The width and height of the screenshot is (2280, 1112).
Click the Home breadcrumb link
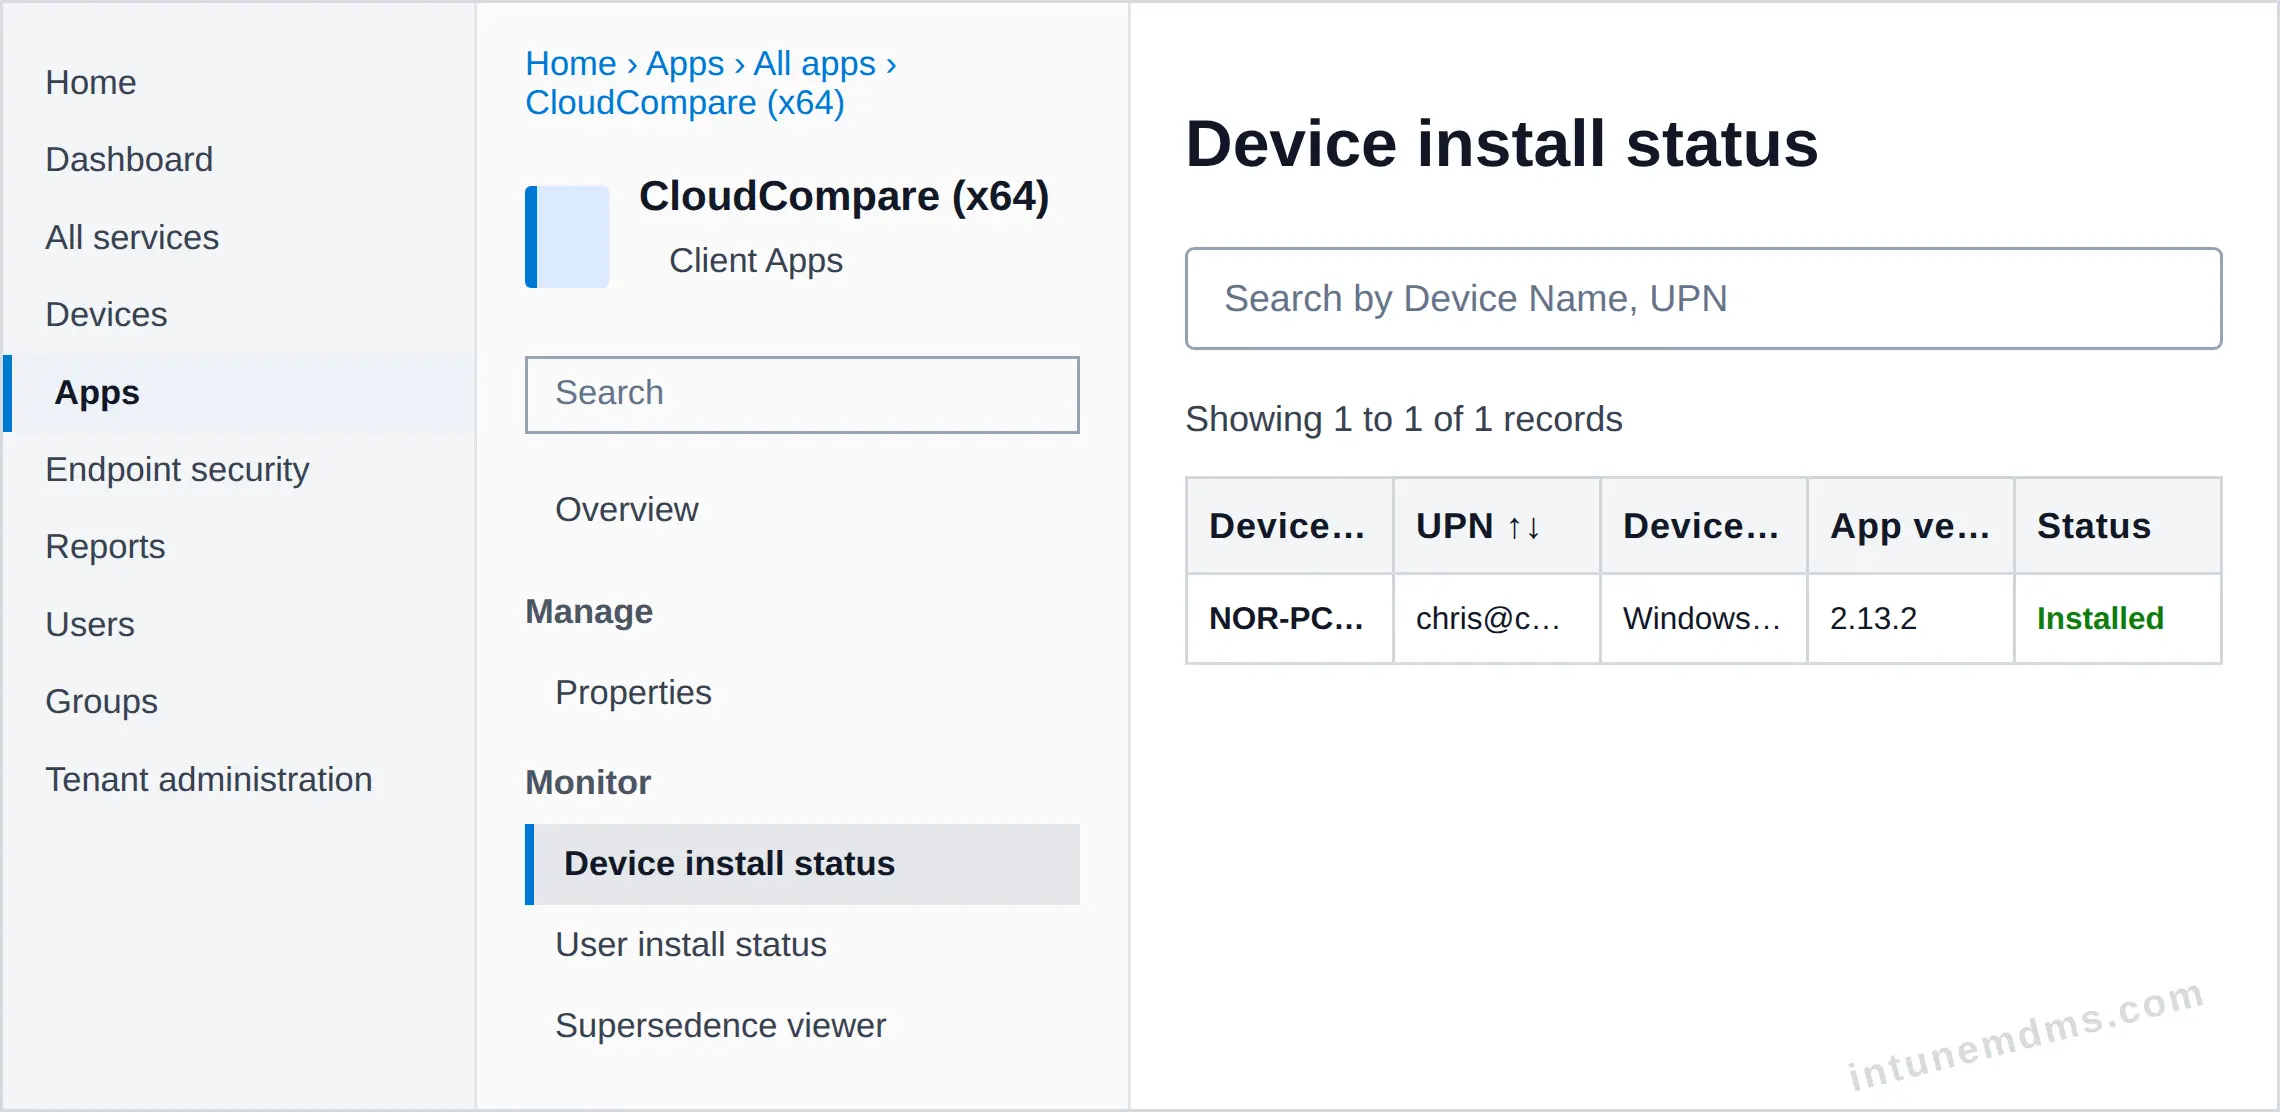point(571,63)
